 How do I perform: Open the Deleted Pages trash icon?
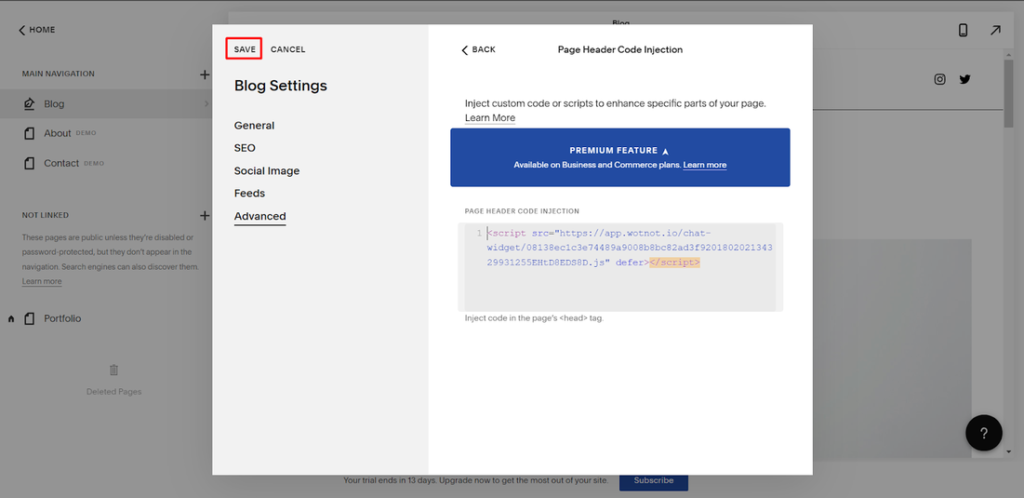point(114,370)
